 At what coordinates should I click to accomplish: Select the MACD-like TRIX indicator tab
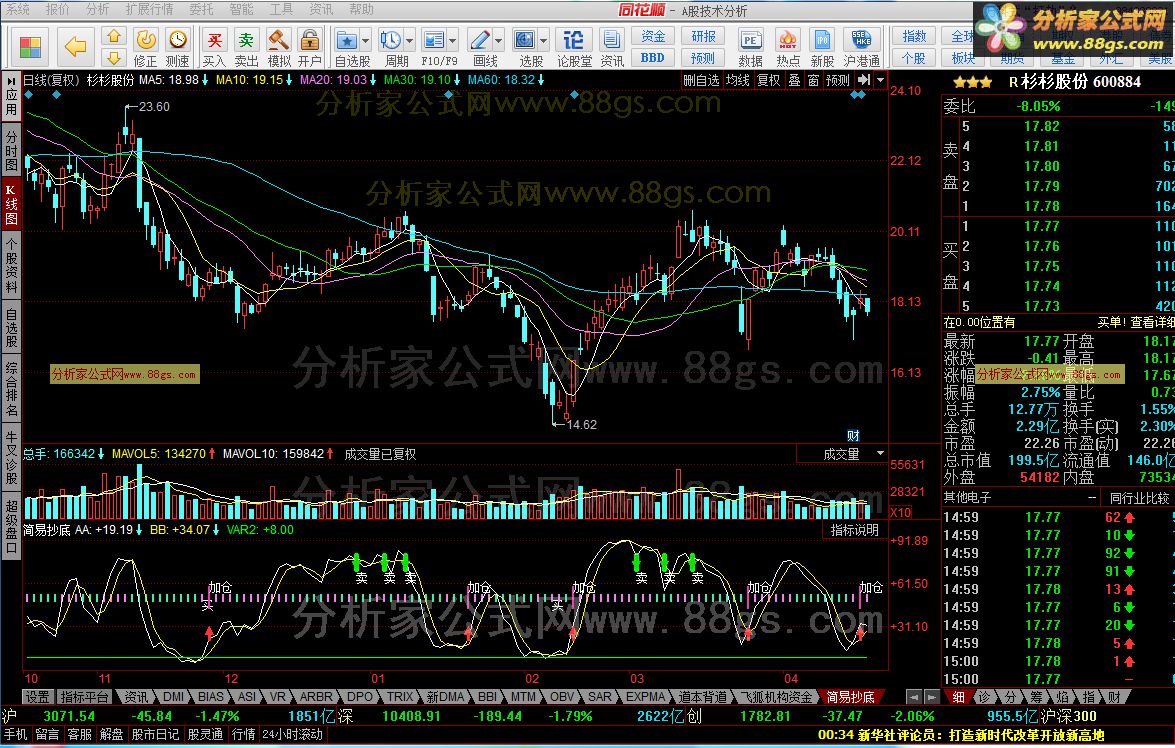pos(399,697)
